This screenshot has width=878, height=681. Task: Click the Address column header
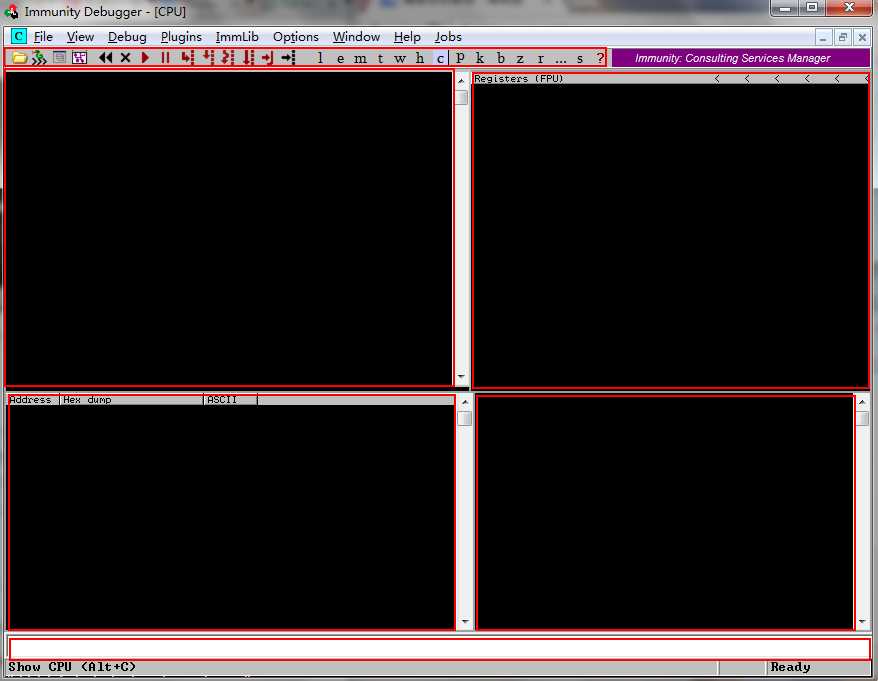point(33,400)
